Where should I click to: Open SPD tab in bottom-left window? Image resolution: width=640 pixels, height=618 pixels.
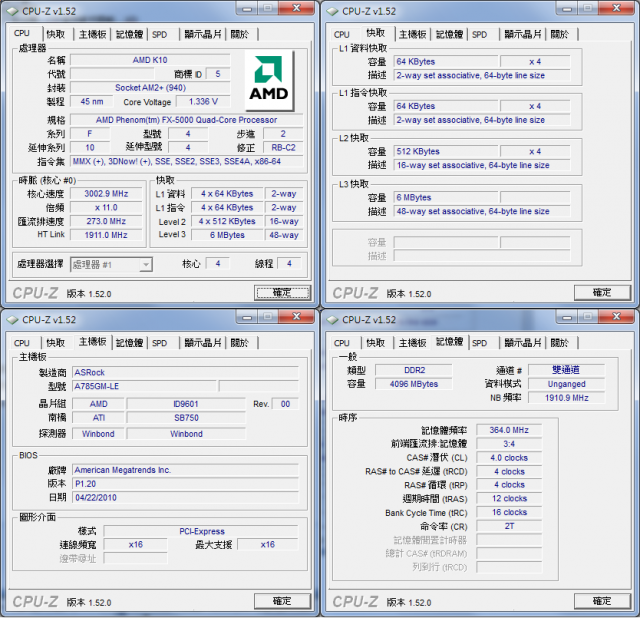tap(160, 343)
